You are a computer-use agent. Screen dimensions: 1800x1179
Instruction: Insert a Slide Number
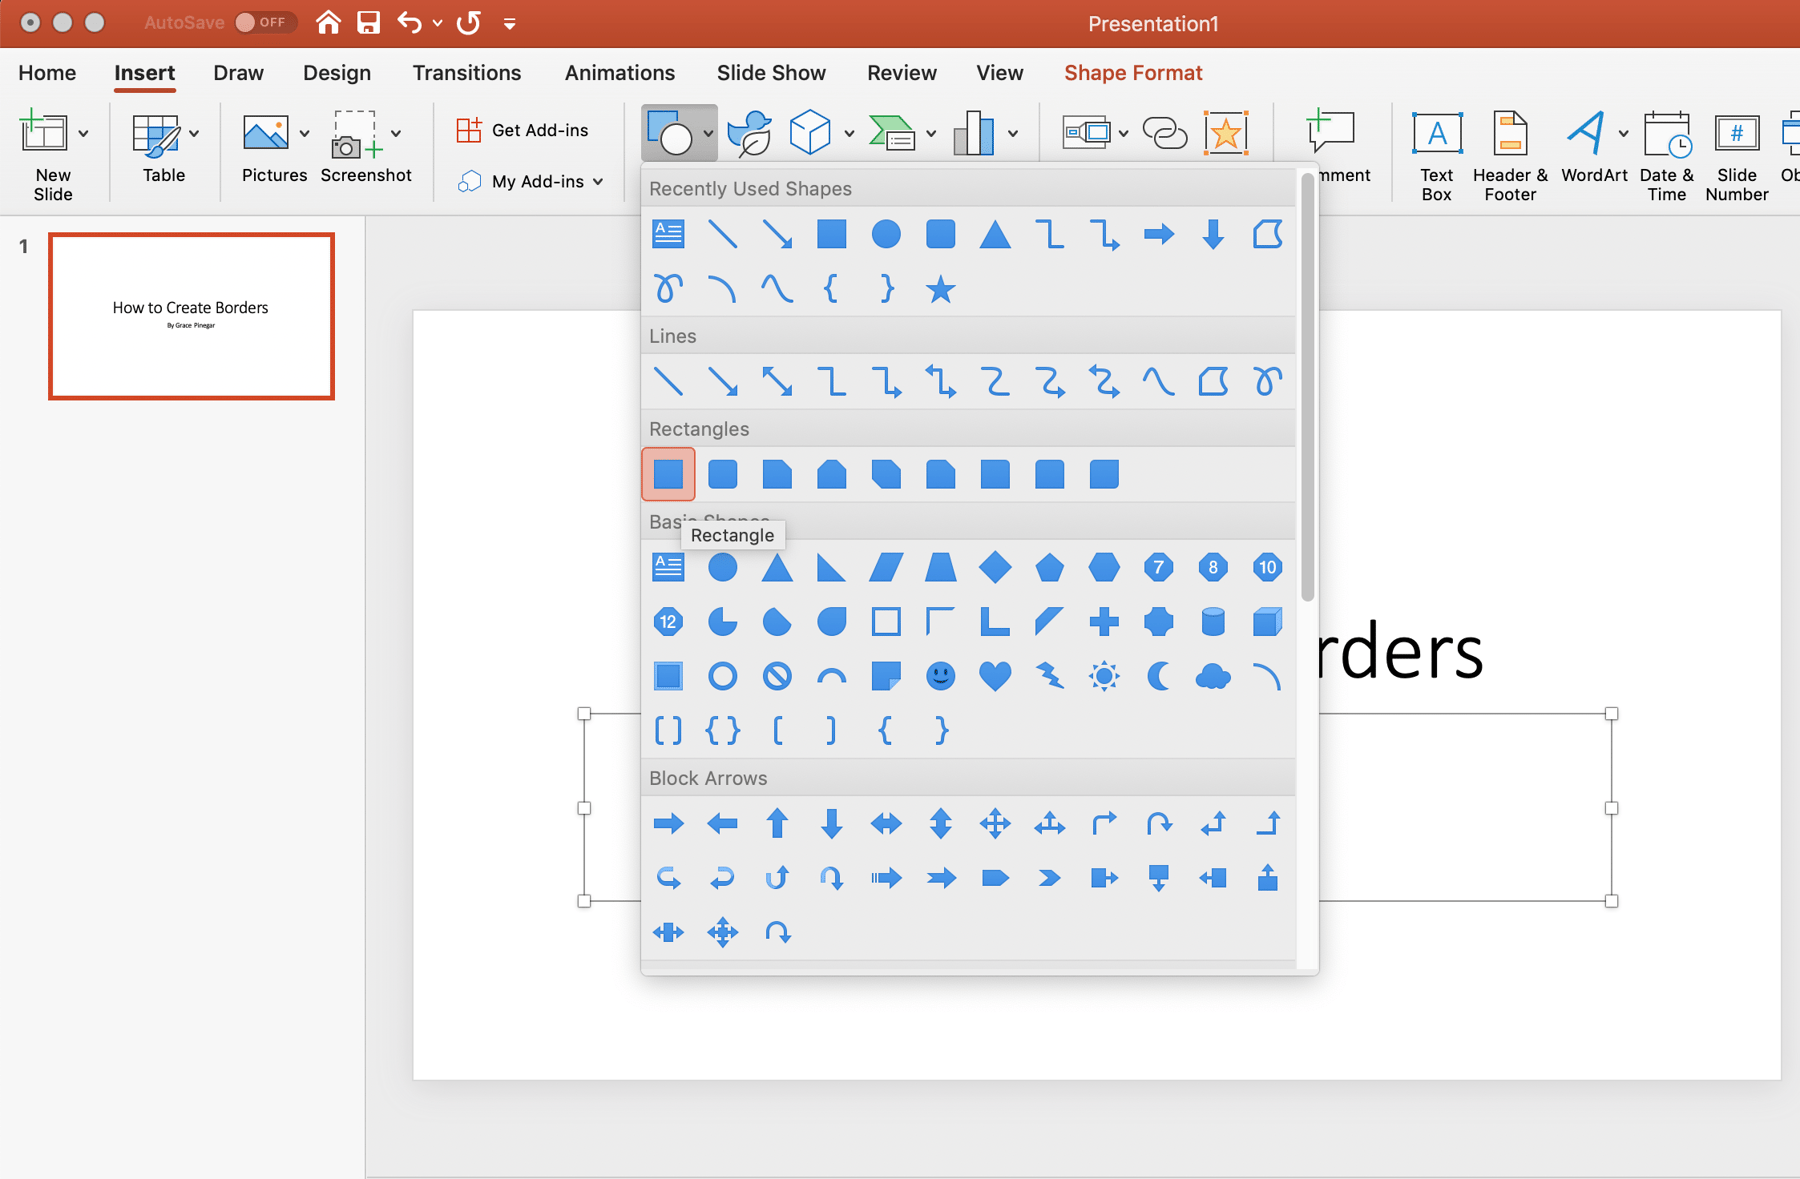1737,152
